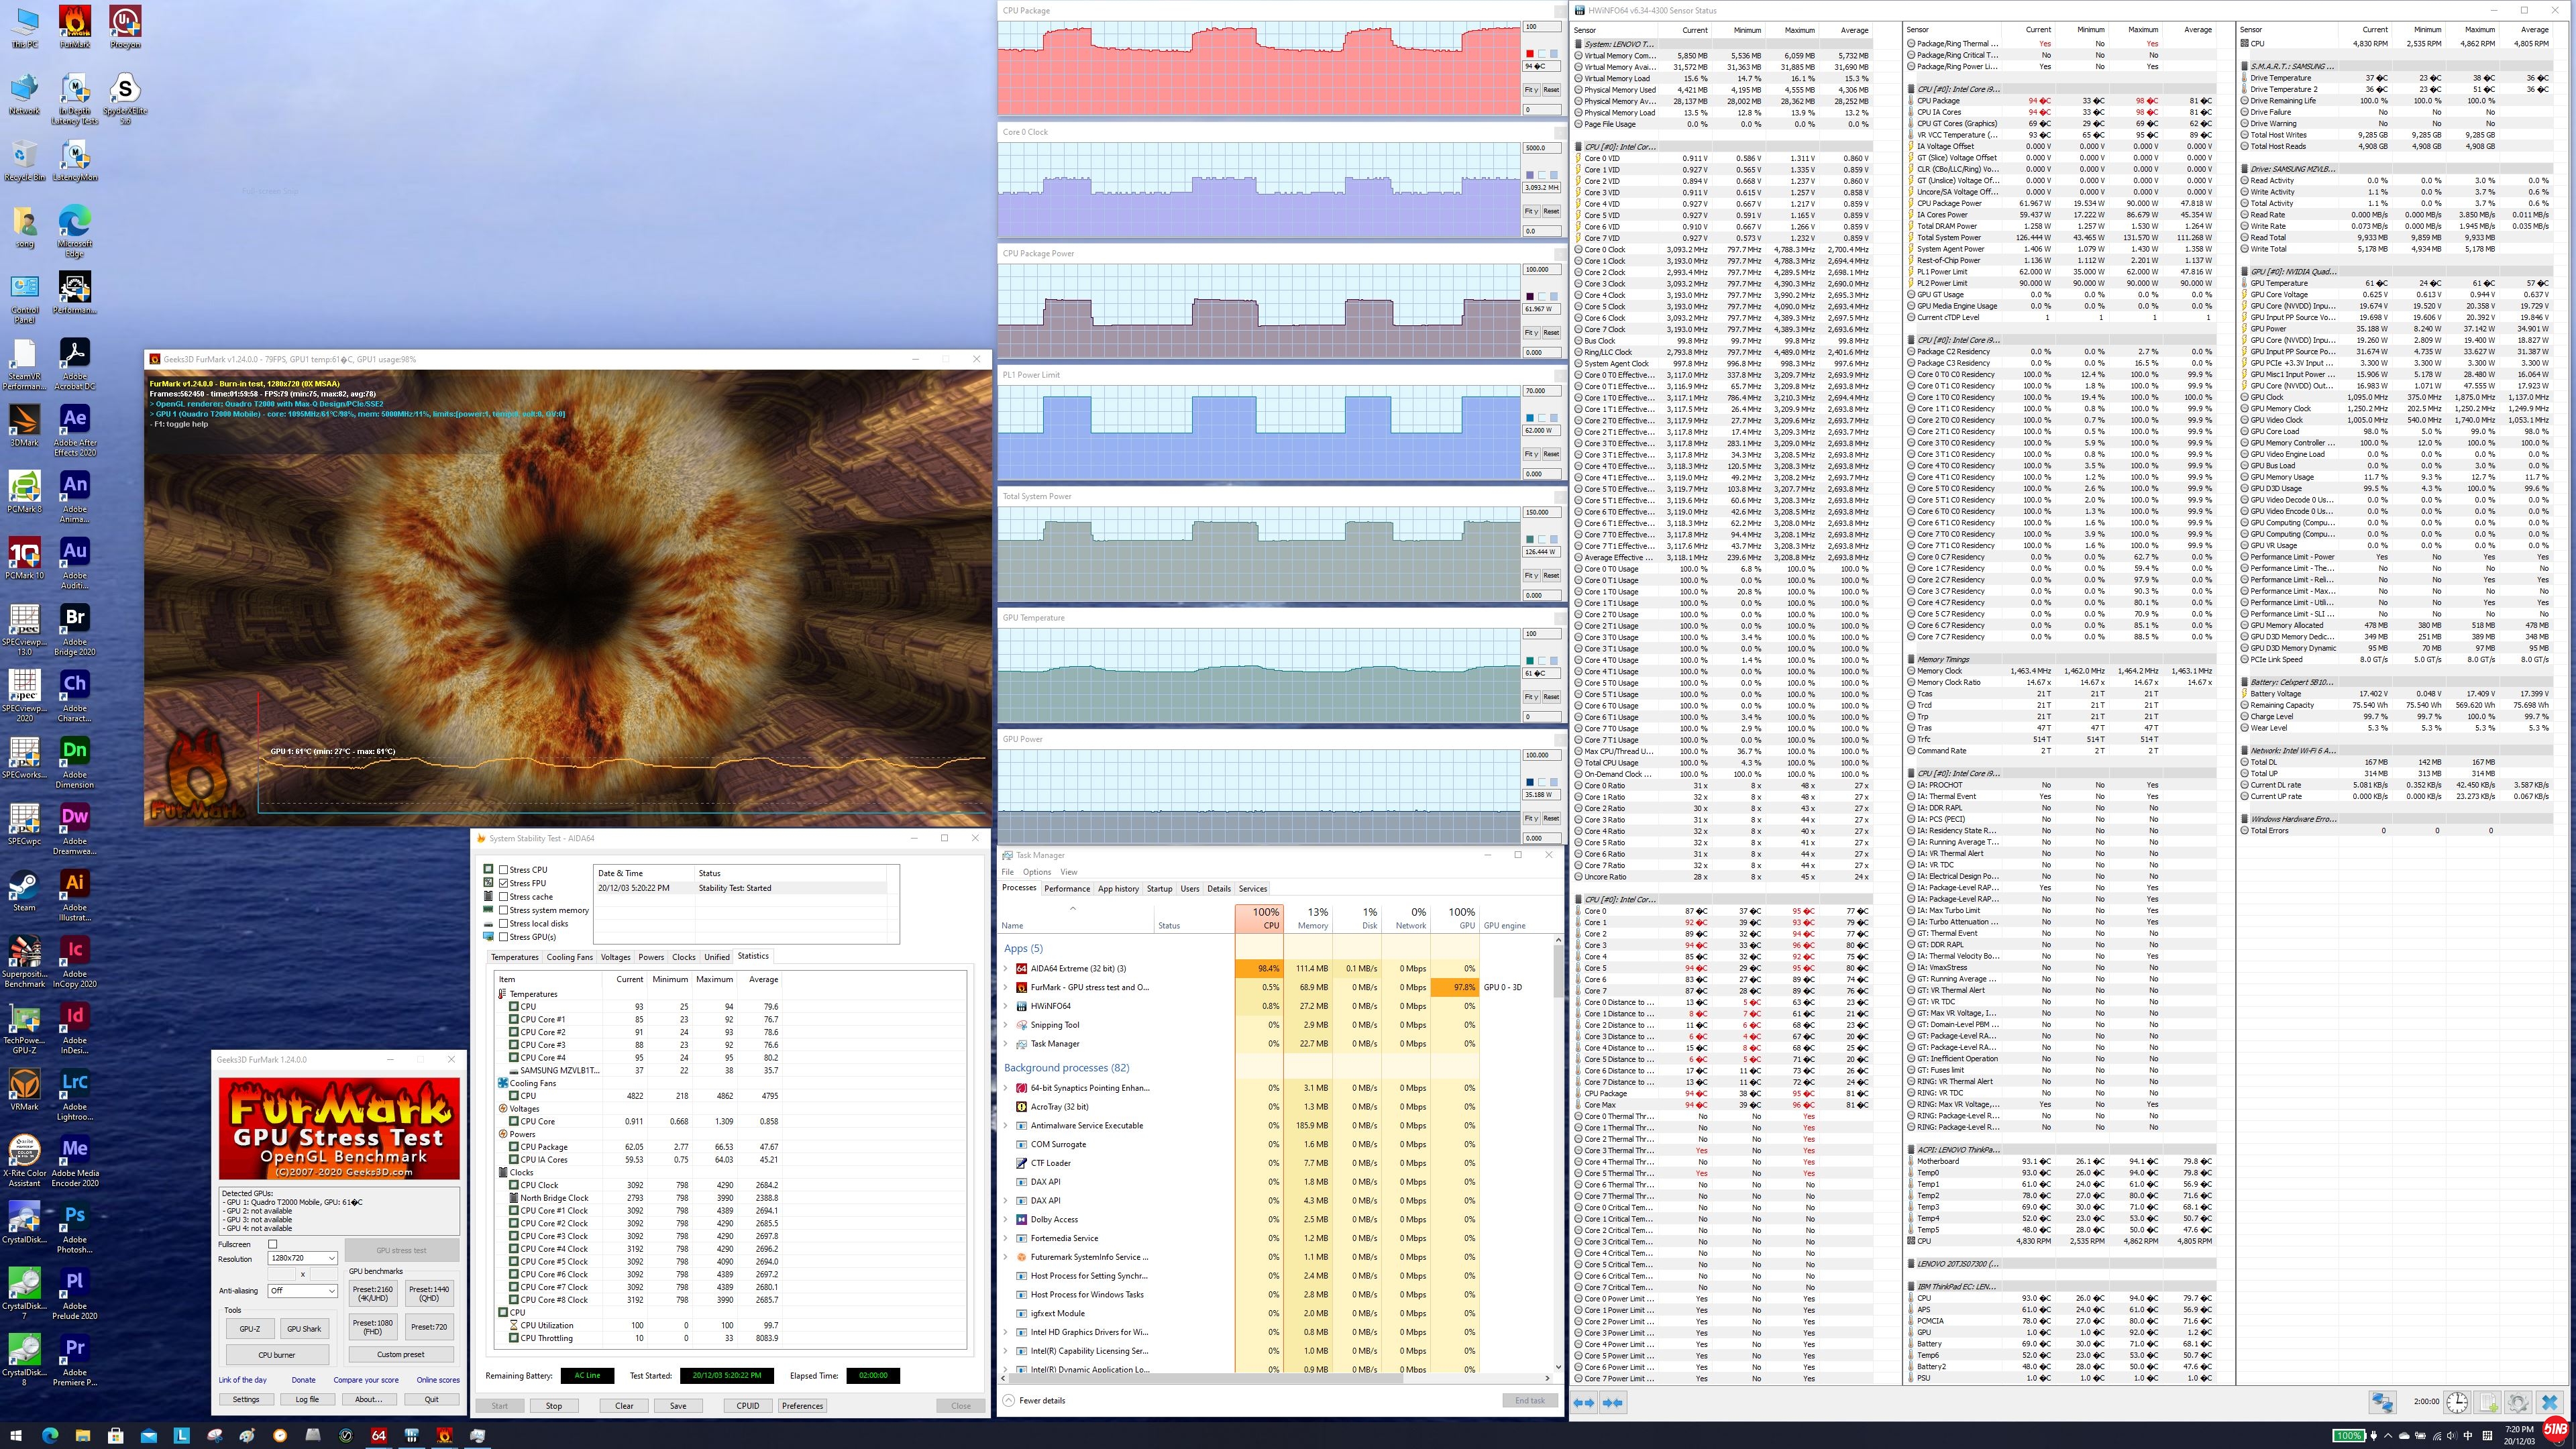This screenshot has width=2576, height=1449.
Task: Open HWiNFO settings gear icon
Action: click(x=2518, y=1402)
